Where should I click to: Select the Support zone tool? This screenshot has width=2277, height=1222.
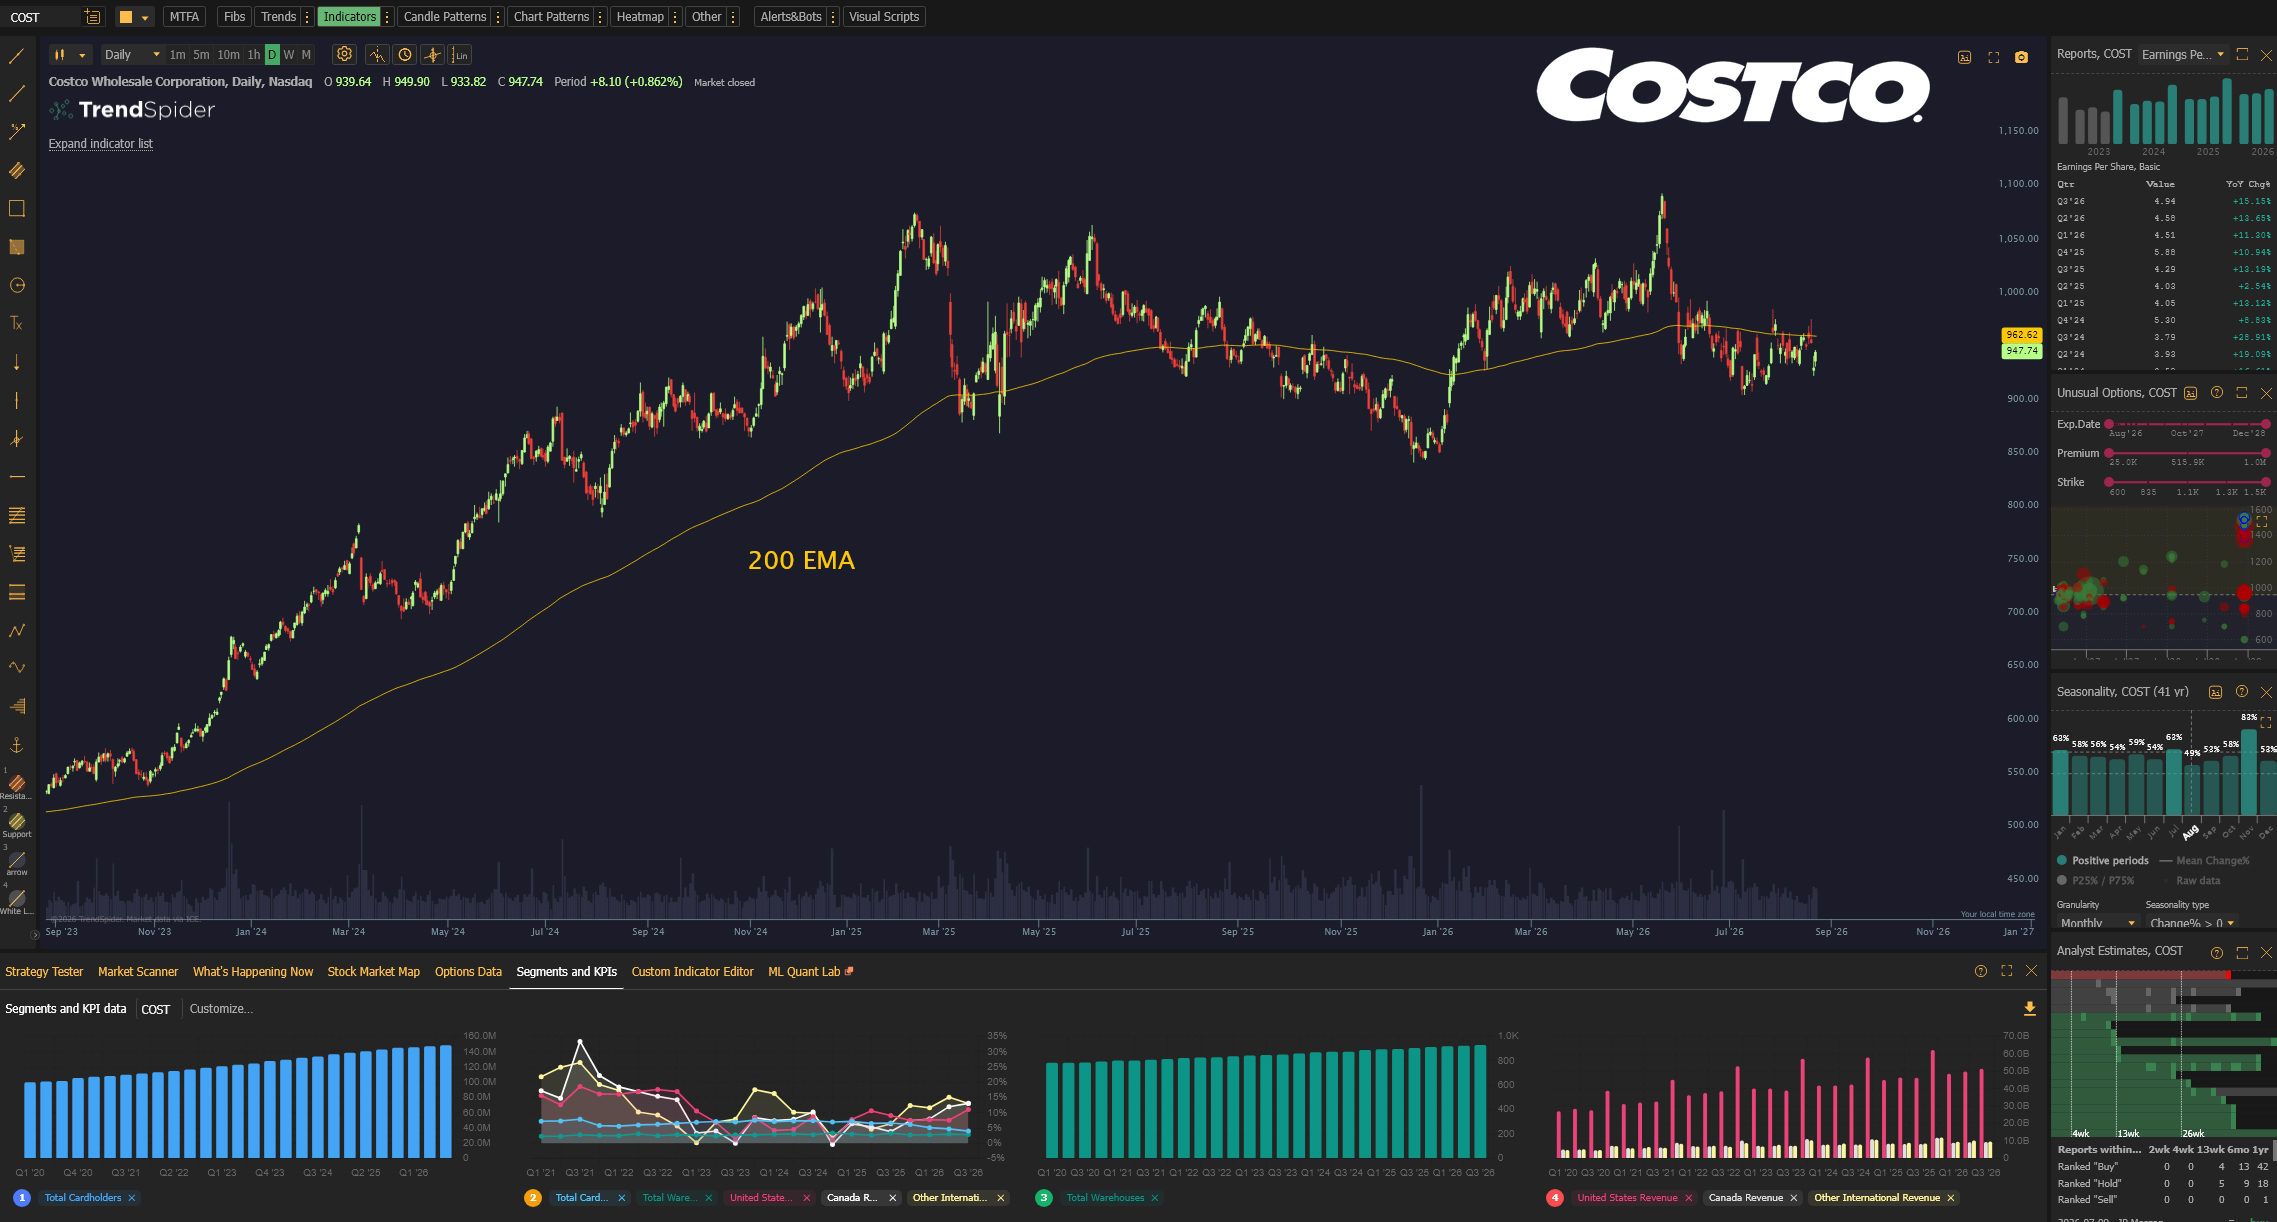17,825
